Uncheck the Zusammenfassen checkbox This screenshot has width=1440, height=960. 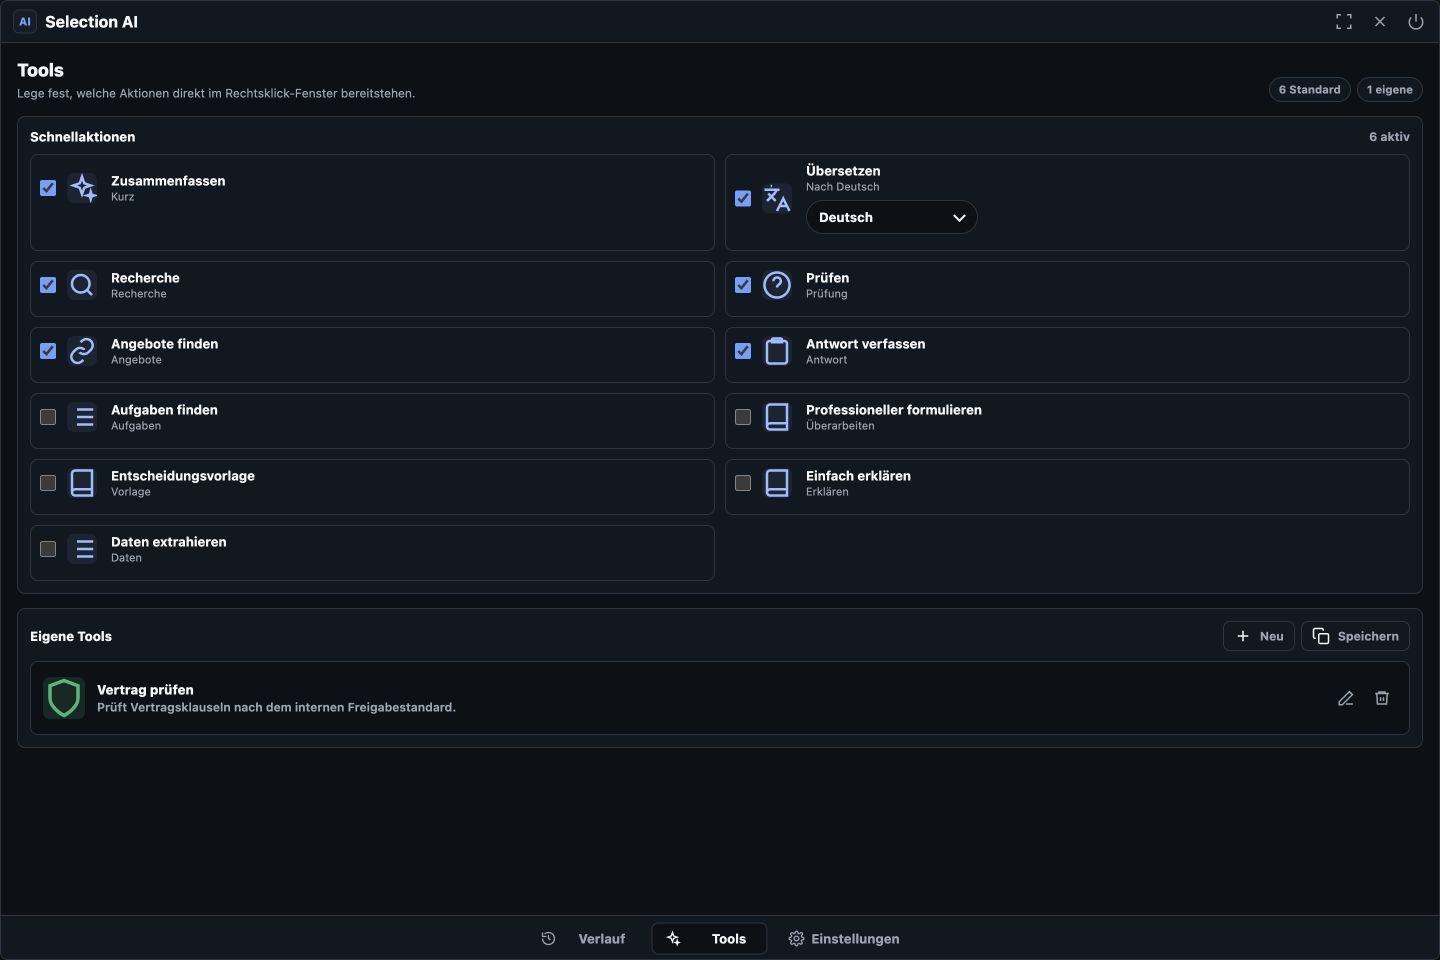coord(48,188)
